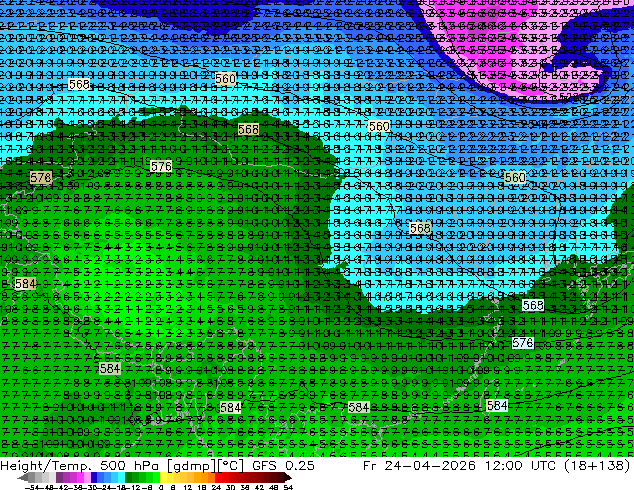The width and height of the screenshot is (634, 490).
Task: Click the '584' contour label at the map's left edge
Action: click(25, 284)
